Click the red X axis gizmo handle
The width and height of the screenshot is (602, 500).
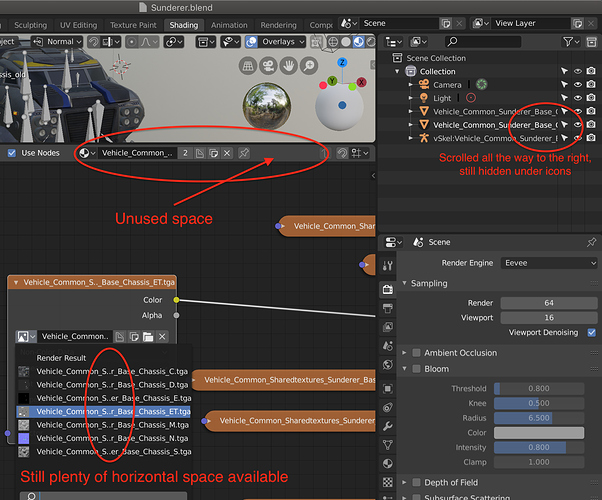361,82
